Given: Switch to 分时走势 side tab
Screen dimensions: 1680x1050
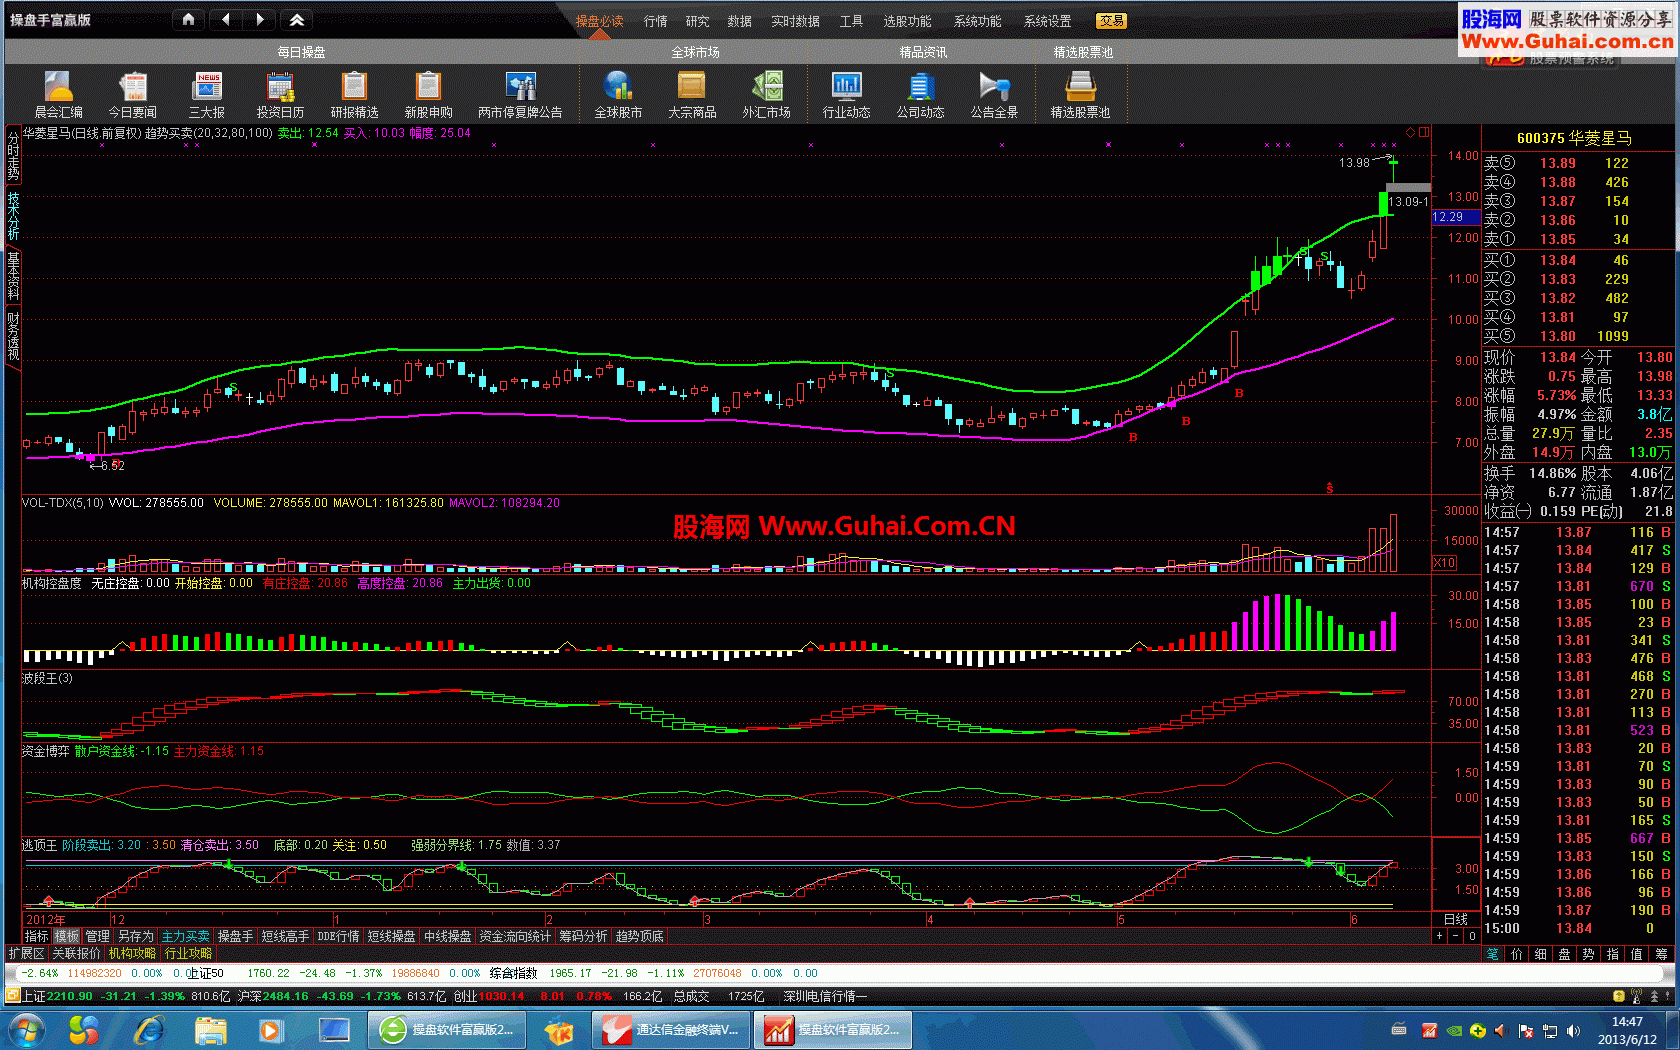Looking at the screenshot, I should point(13,155).
